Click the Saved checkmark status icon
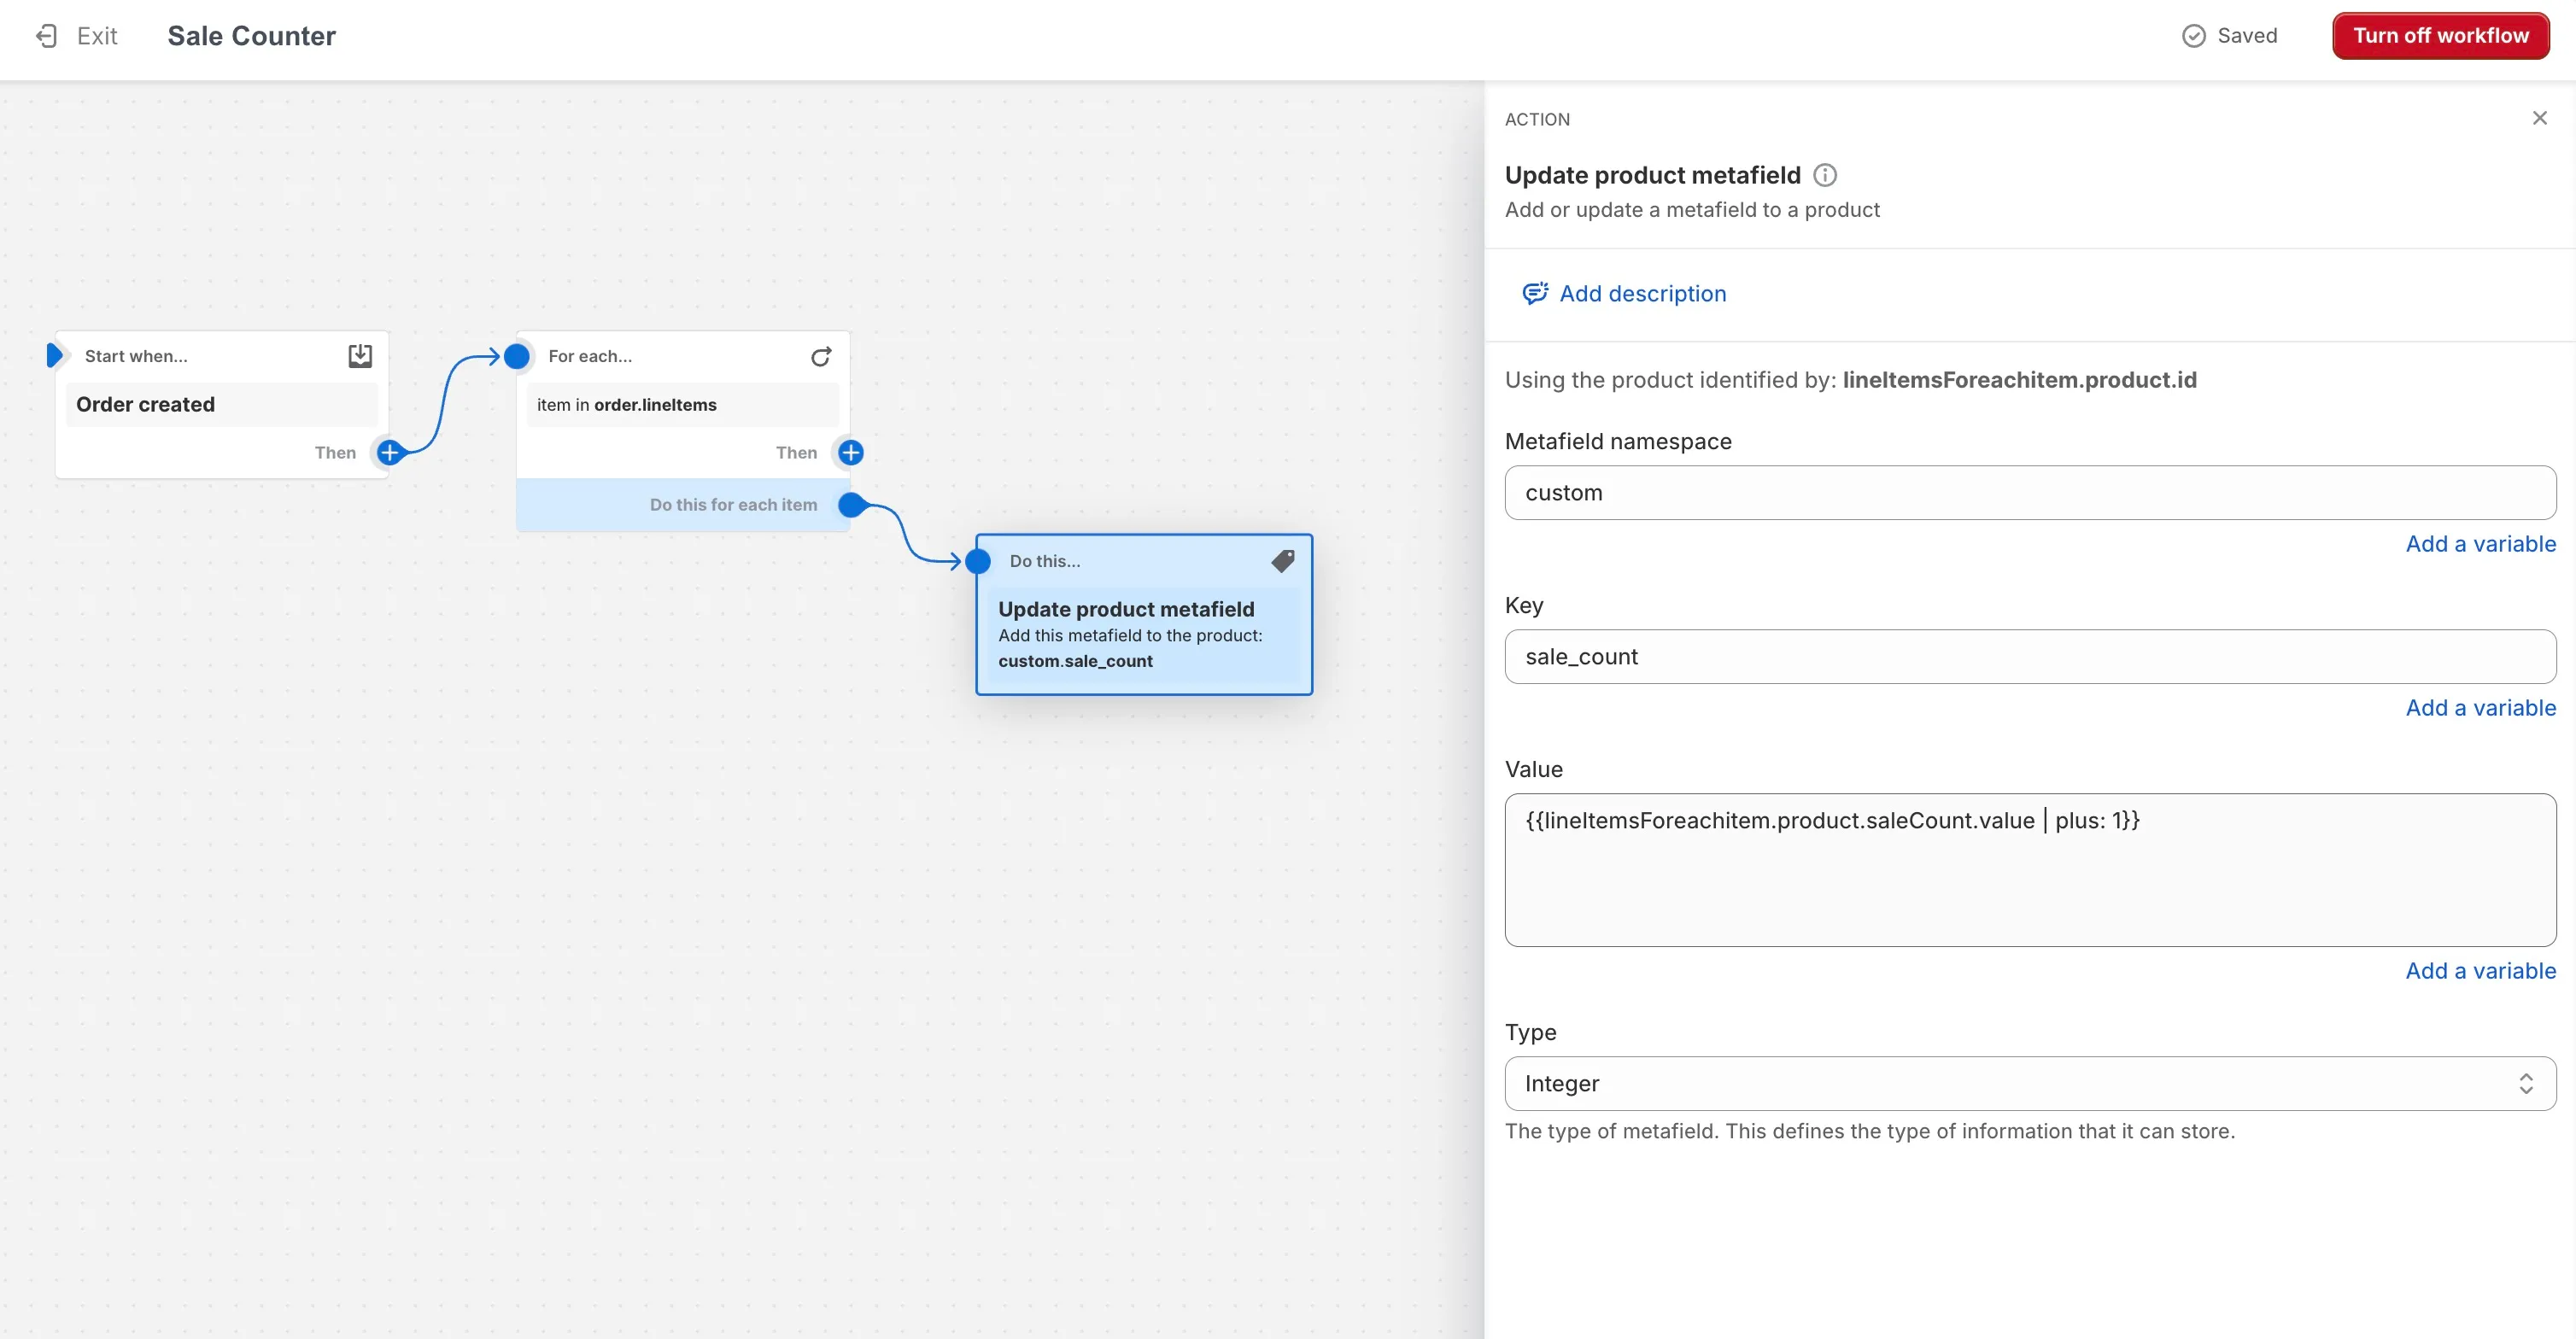 tap(2193, 36)
